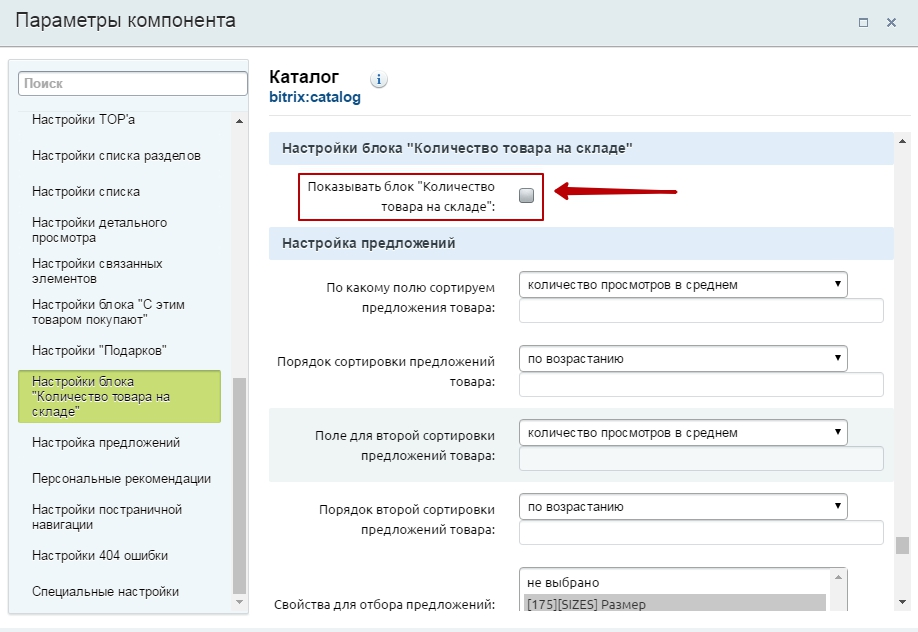Screen dimensions: 918x632
Task: Close the Параметры компонента dialog
Action: [x=891, y=22]
